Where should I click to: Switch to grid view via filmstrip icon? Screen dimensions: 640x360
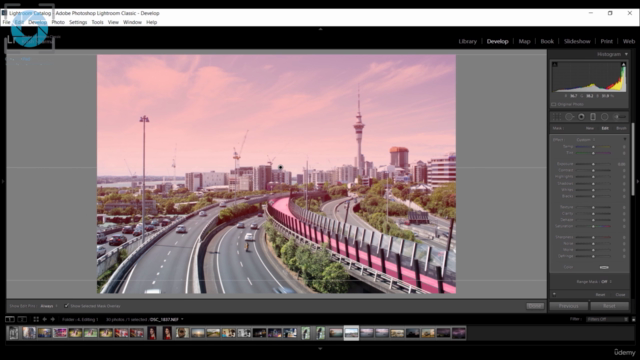click(x=36, y=319)
